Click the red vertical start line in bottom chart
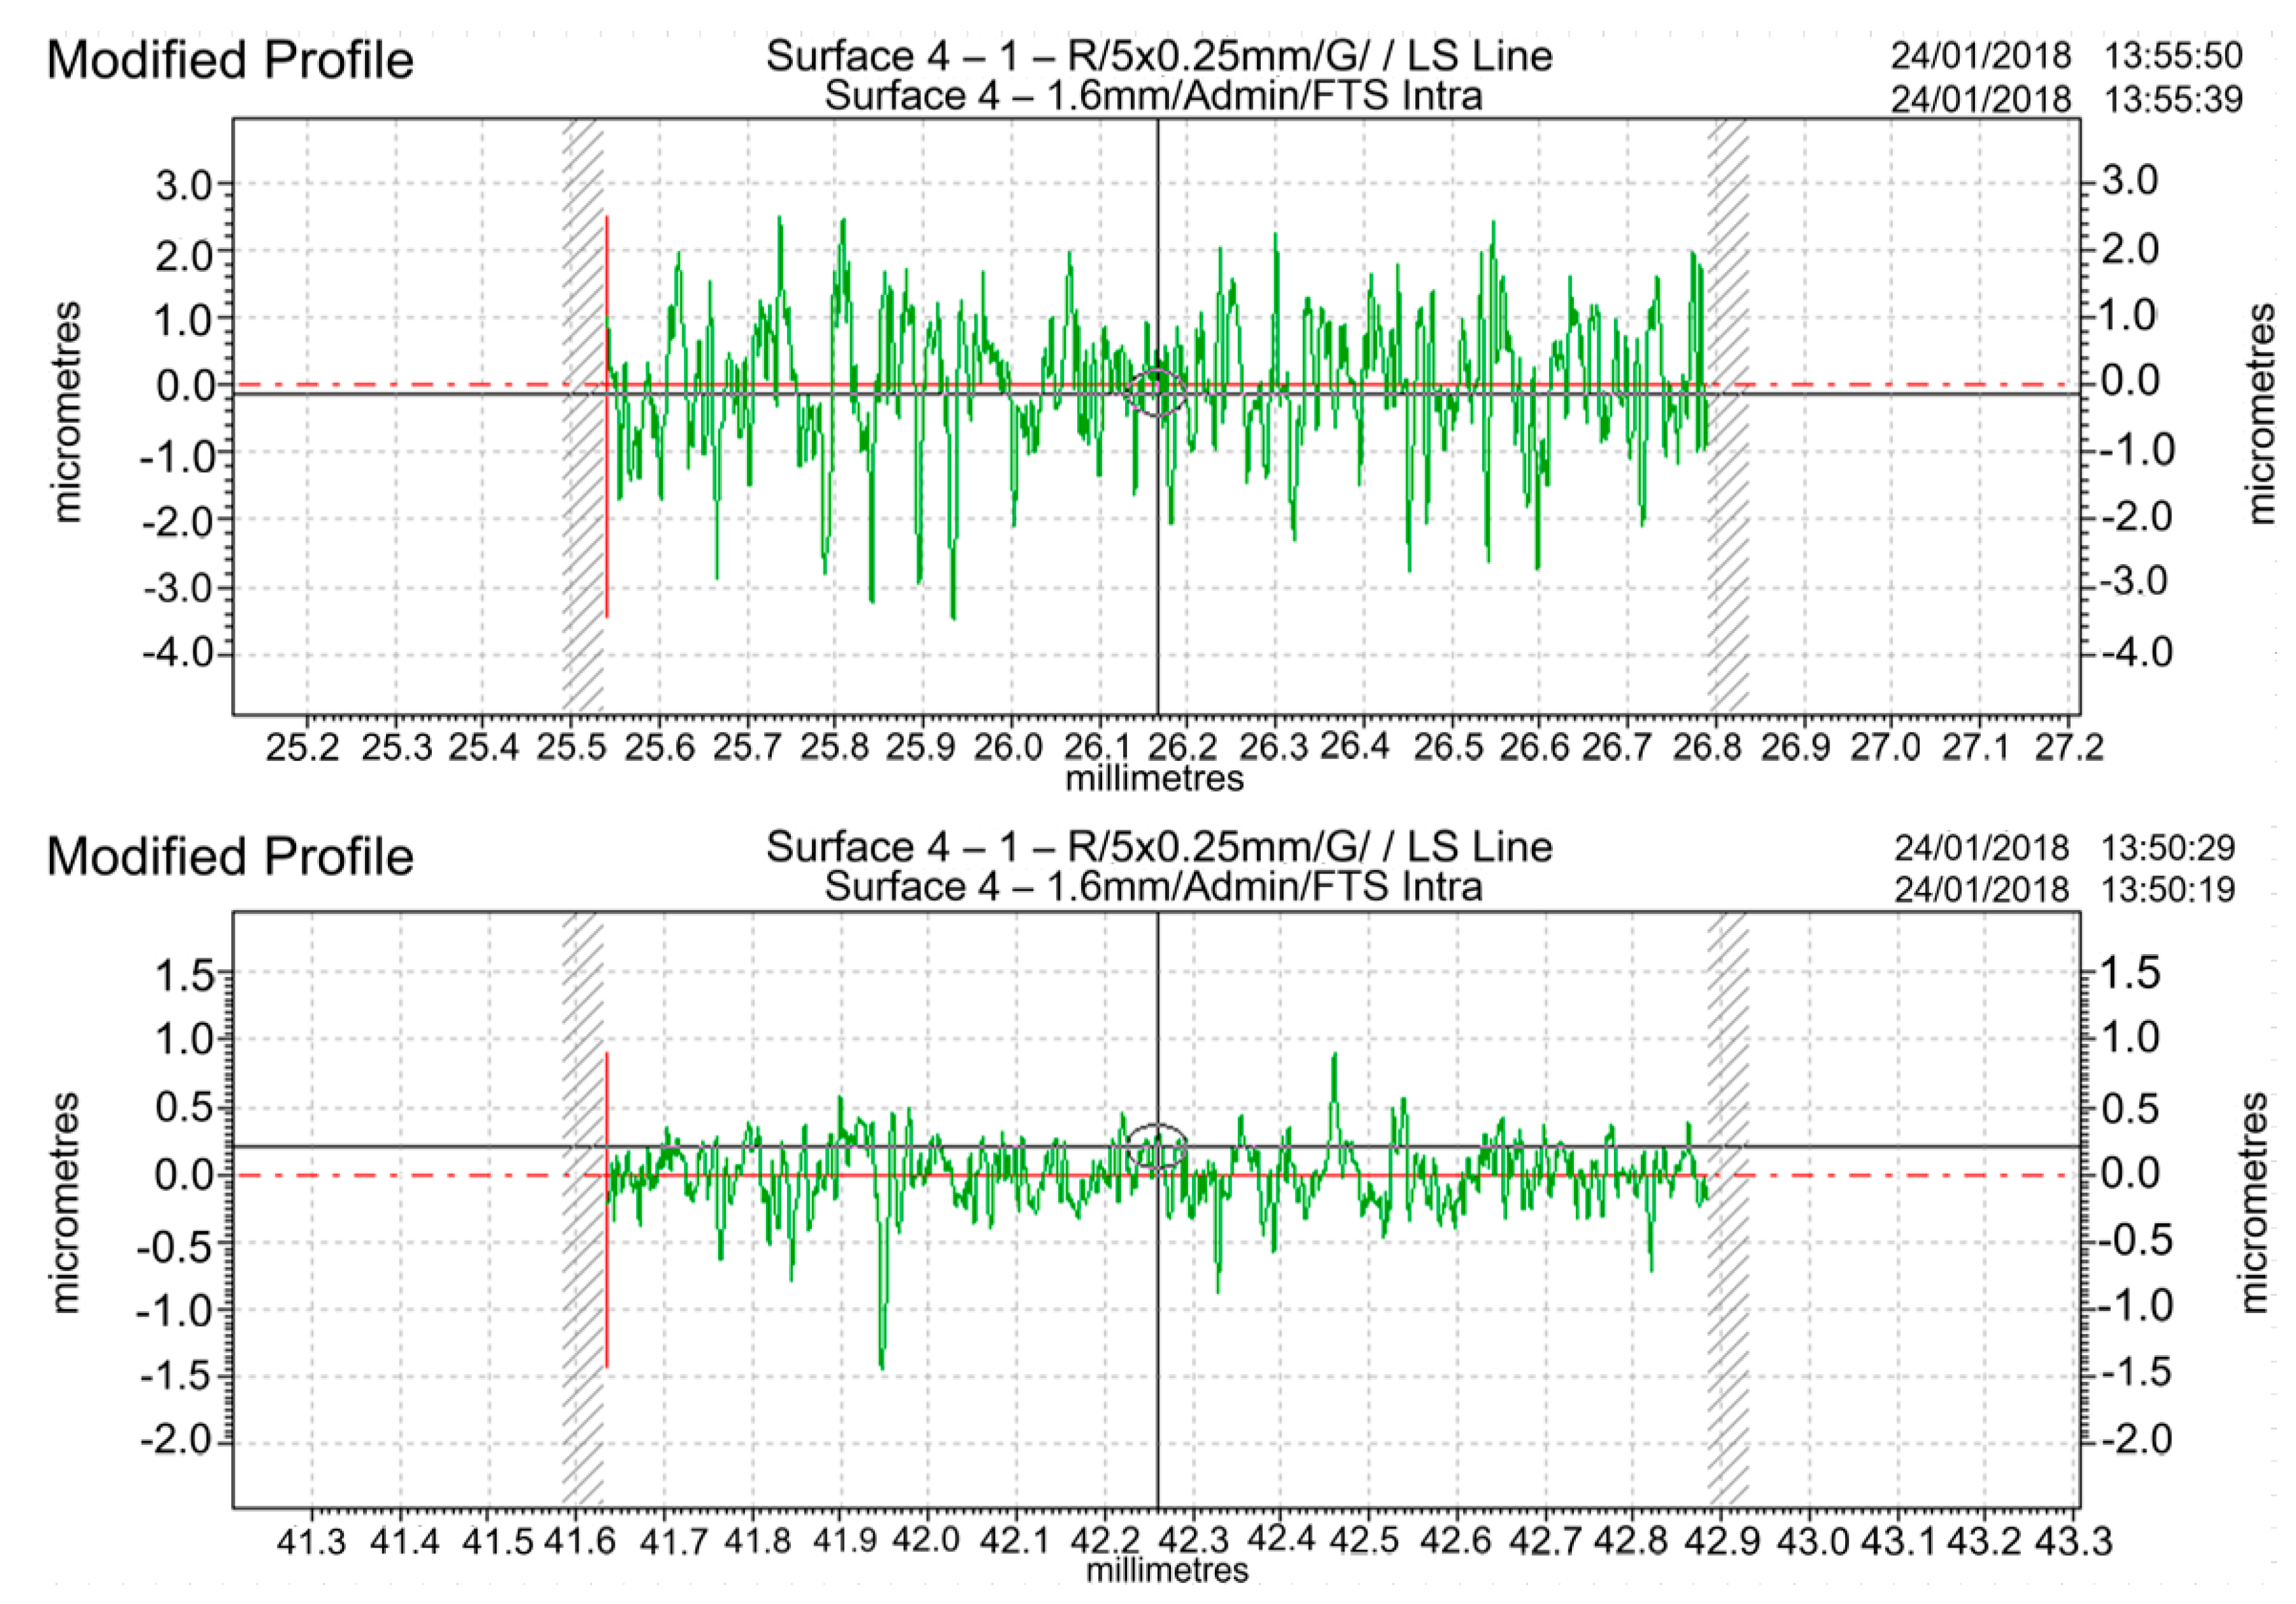Screen dimensions: 2296x1604 pyautogui.click(x=607, y=1290)
